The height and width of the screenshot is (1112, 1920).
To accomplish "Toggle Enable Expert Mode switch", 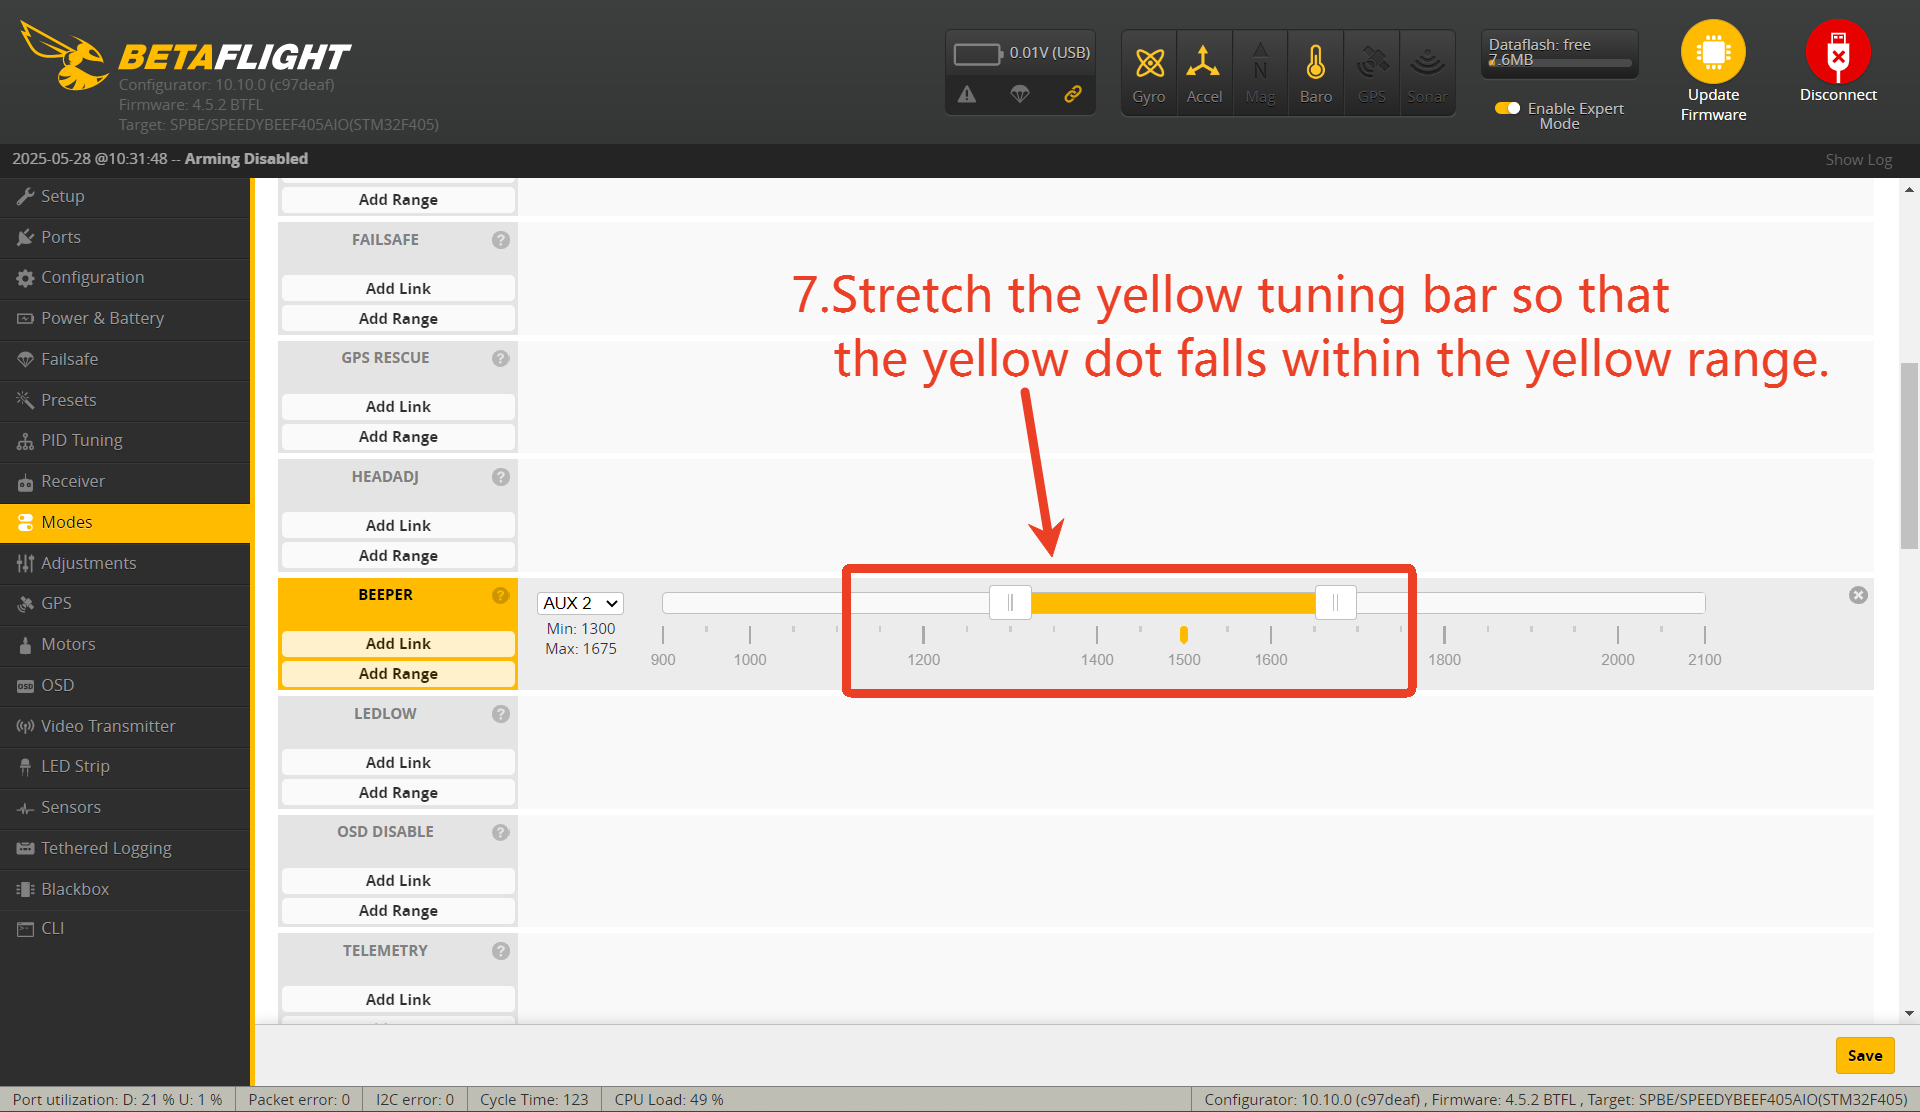I will [x=1507, y=108].
